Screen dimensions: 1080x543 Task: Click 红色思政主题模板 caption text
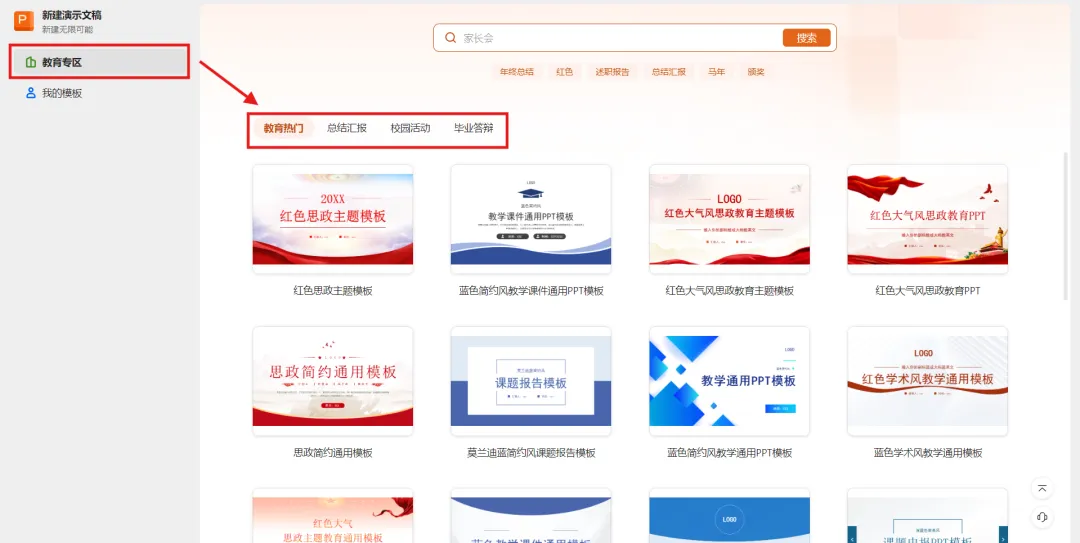point(333,291)
